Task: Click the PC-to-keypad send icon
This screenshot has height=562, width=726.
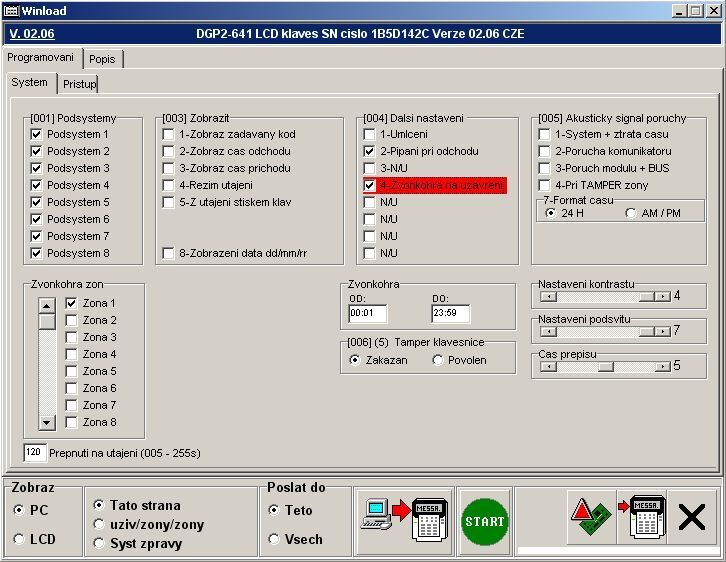Action: click(403, 521)
